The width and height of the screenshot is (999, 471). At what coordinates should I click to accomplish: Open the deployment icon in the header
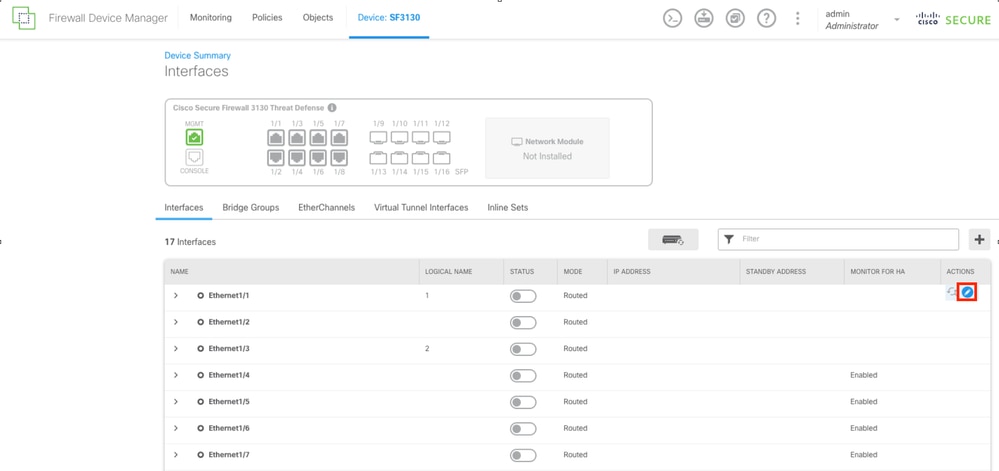(704, 18)
